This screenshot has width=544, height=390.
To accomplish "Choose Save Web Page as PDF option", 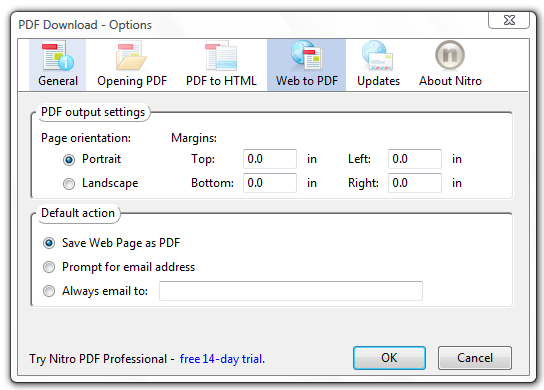I will point(49,243).
